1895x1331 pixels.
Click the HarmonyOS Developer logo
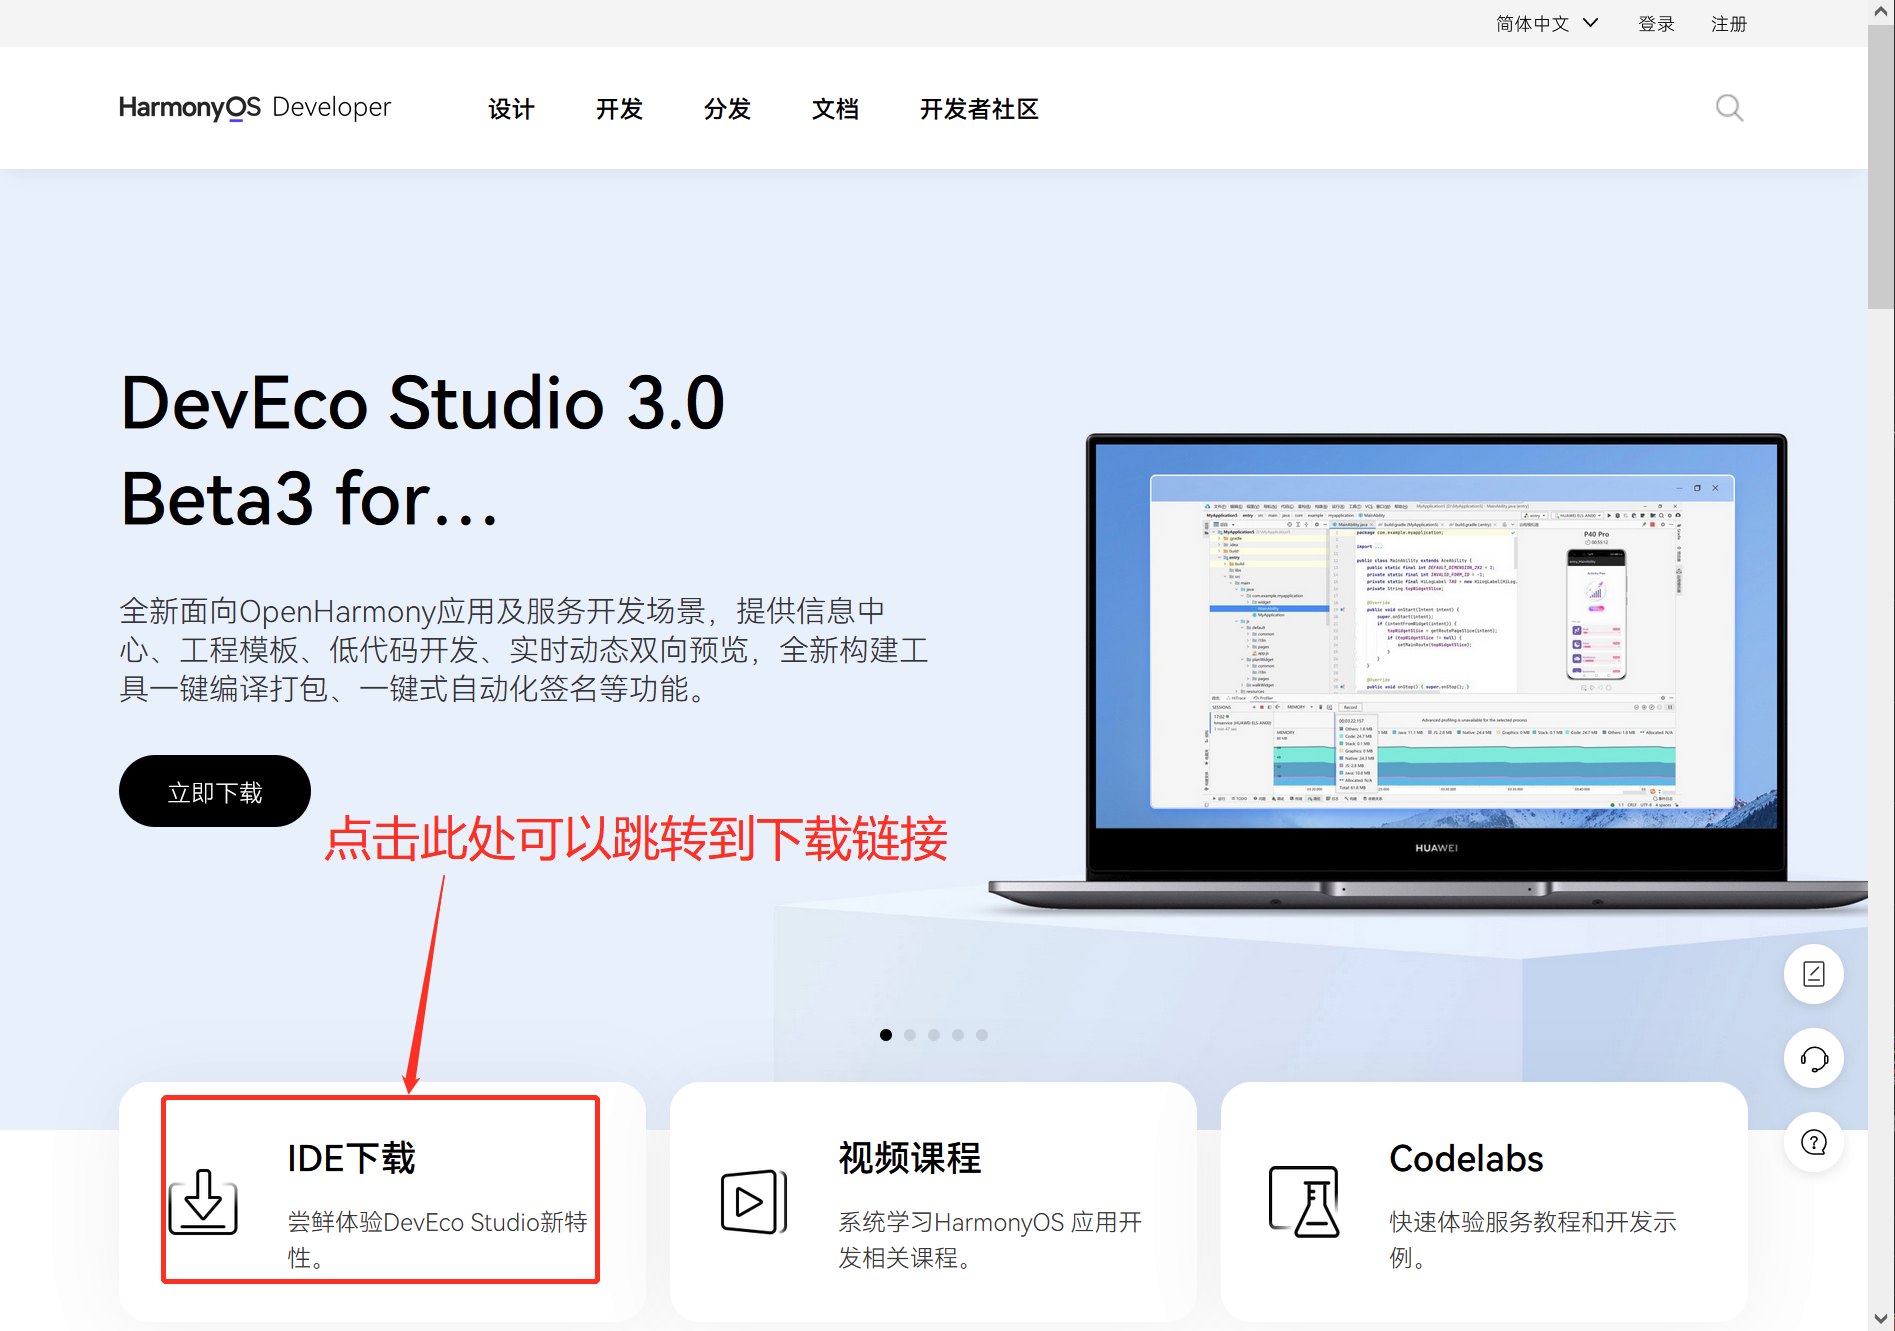pyautogui.click(x=255, y=107)
